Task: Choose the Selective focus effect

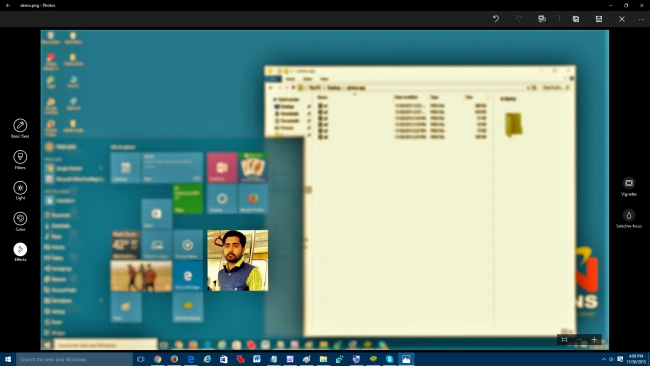Action: click(x=628, y=218)
